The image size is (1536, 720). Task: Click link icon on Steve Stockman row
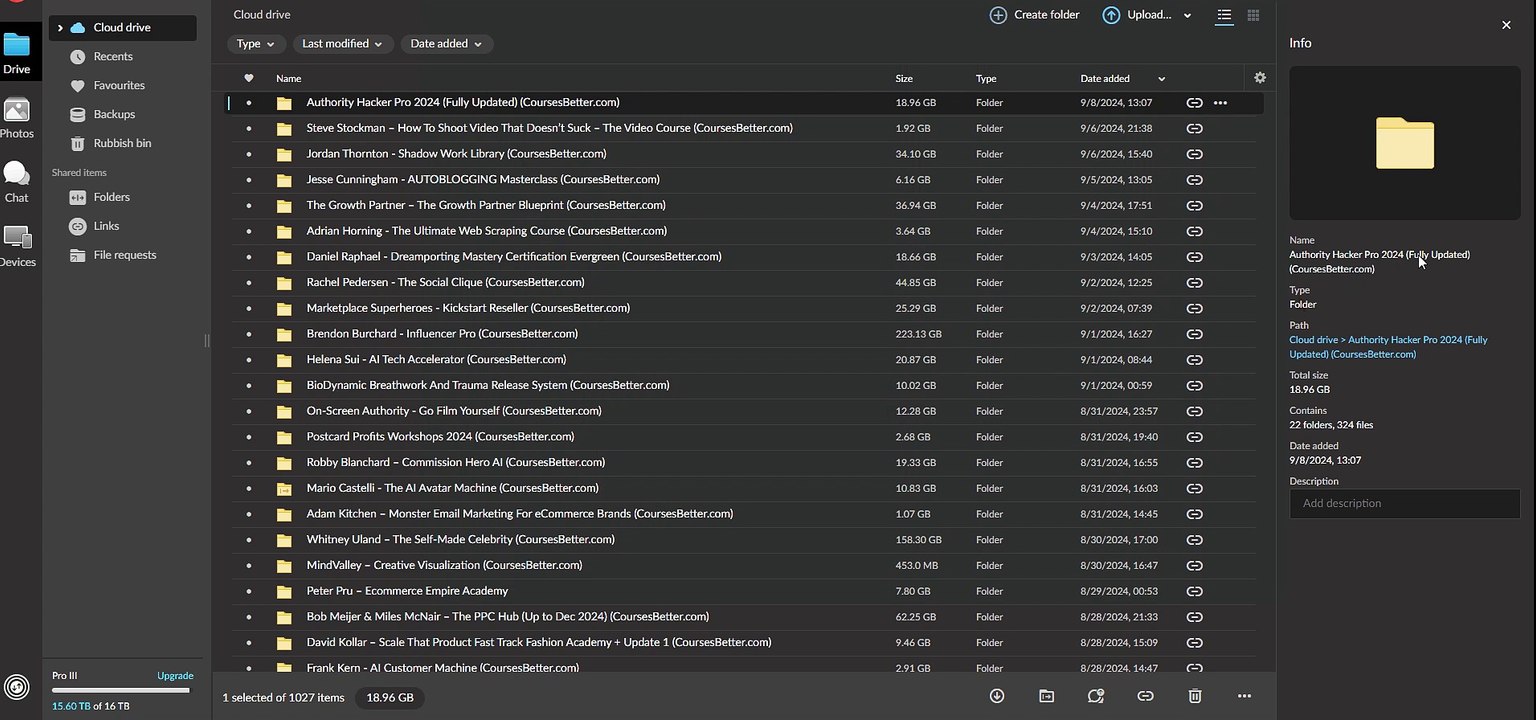1194,128
